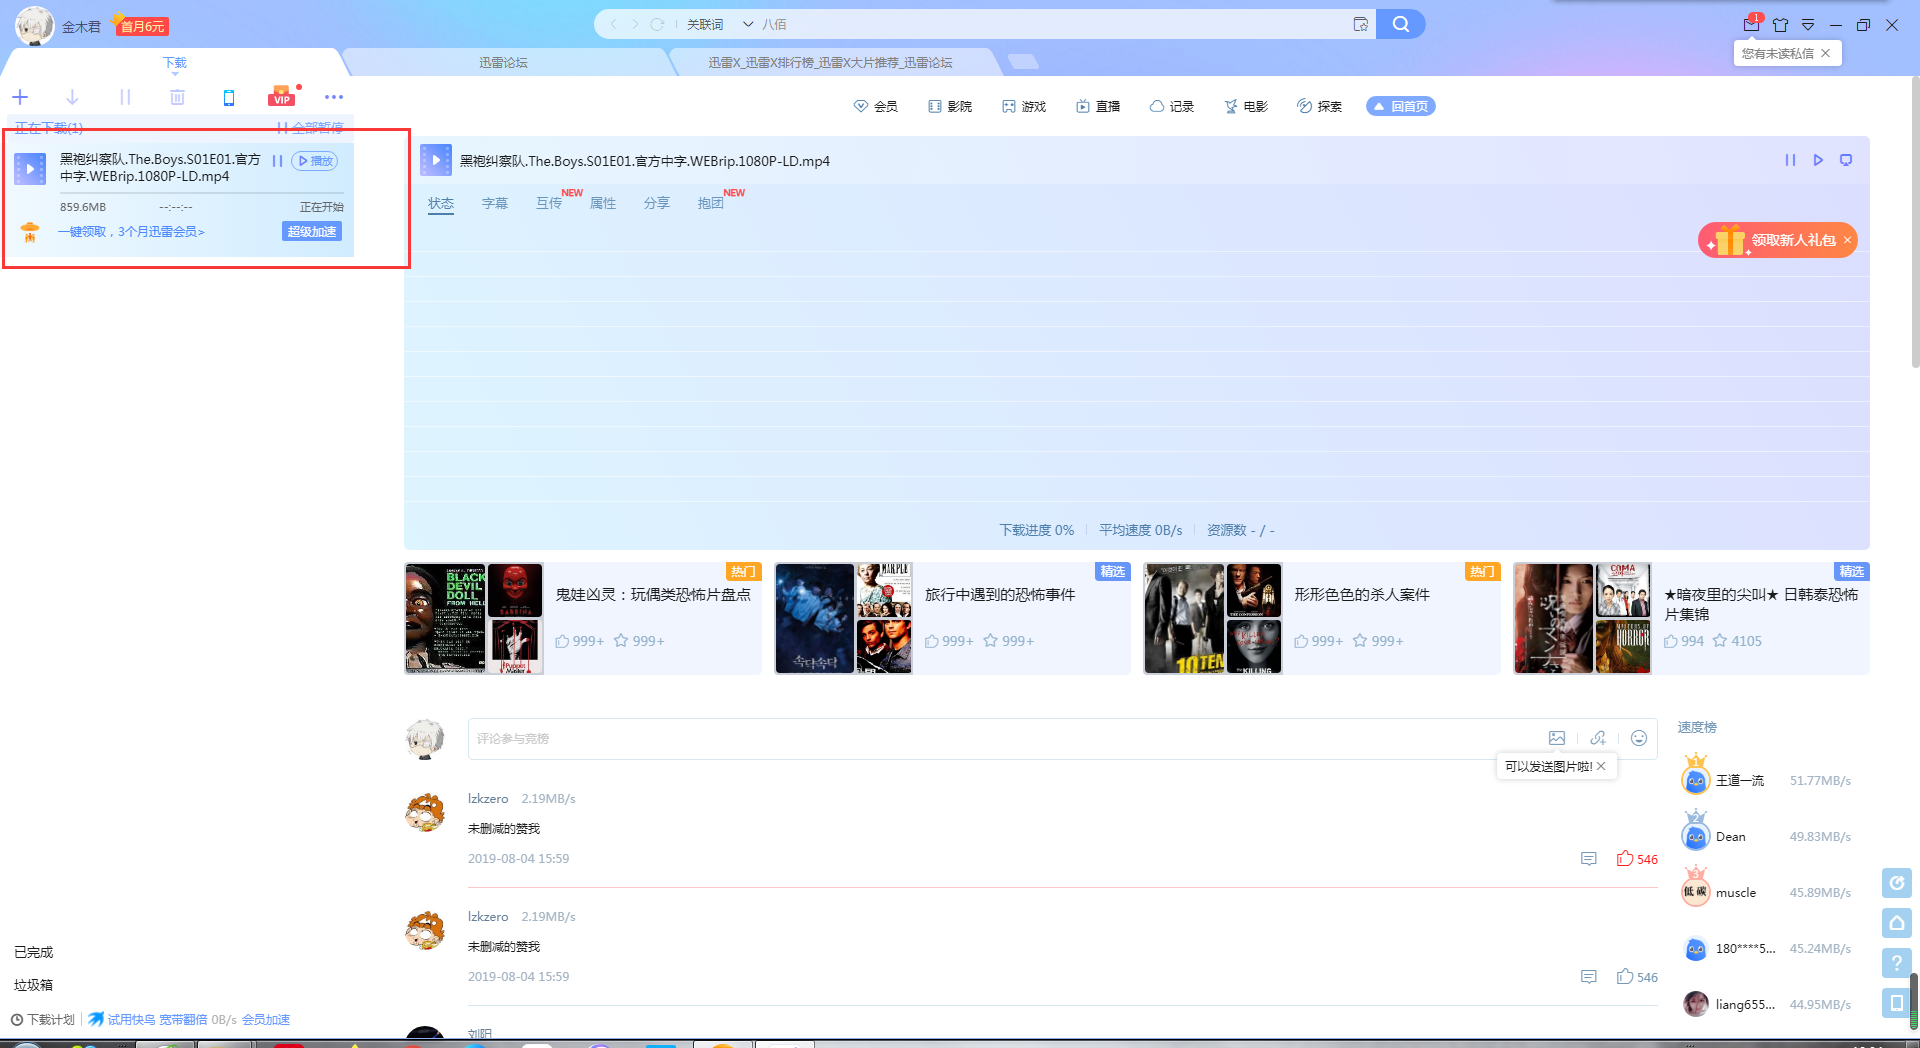Expand the 关联词 search type dropdown

click(x=747, y=24)
